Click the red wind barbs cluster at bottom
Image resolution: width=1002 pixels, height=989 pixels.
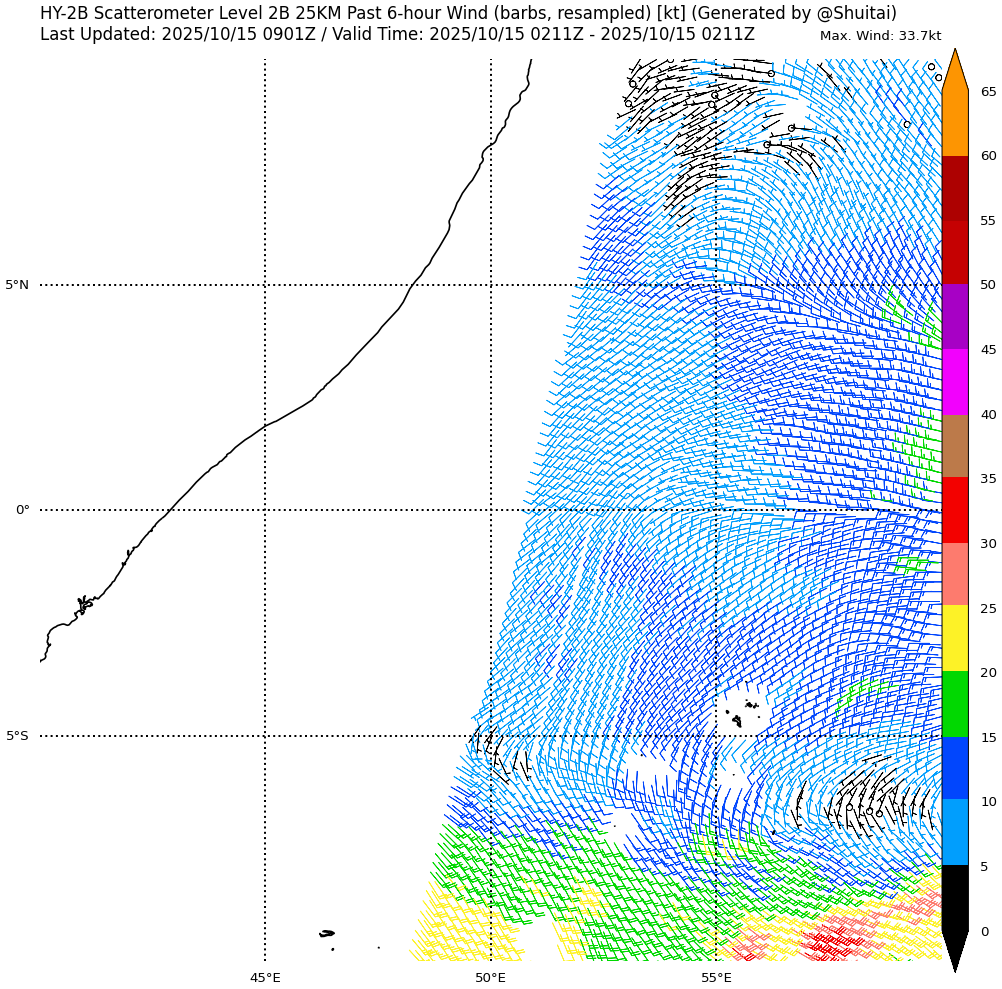[x=832, y=941]
